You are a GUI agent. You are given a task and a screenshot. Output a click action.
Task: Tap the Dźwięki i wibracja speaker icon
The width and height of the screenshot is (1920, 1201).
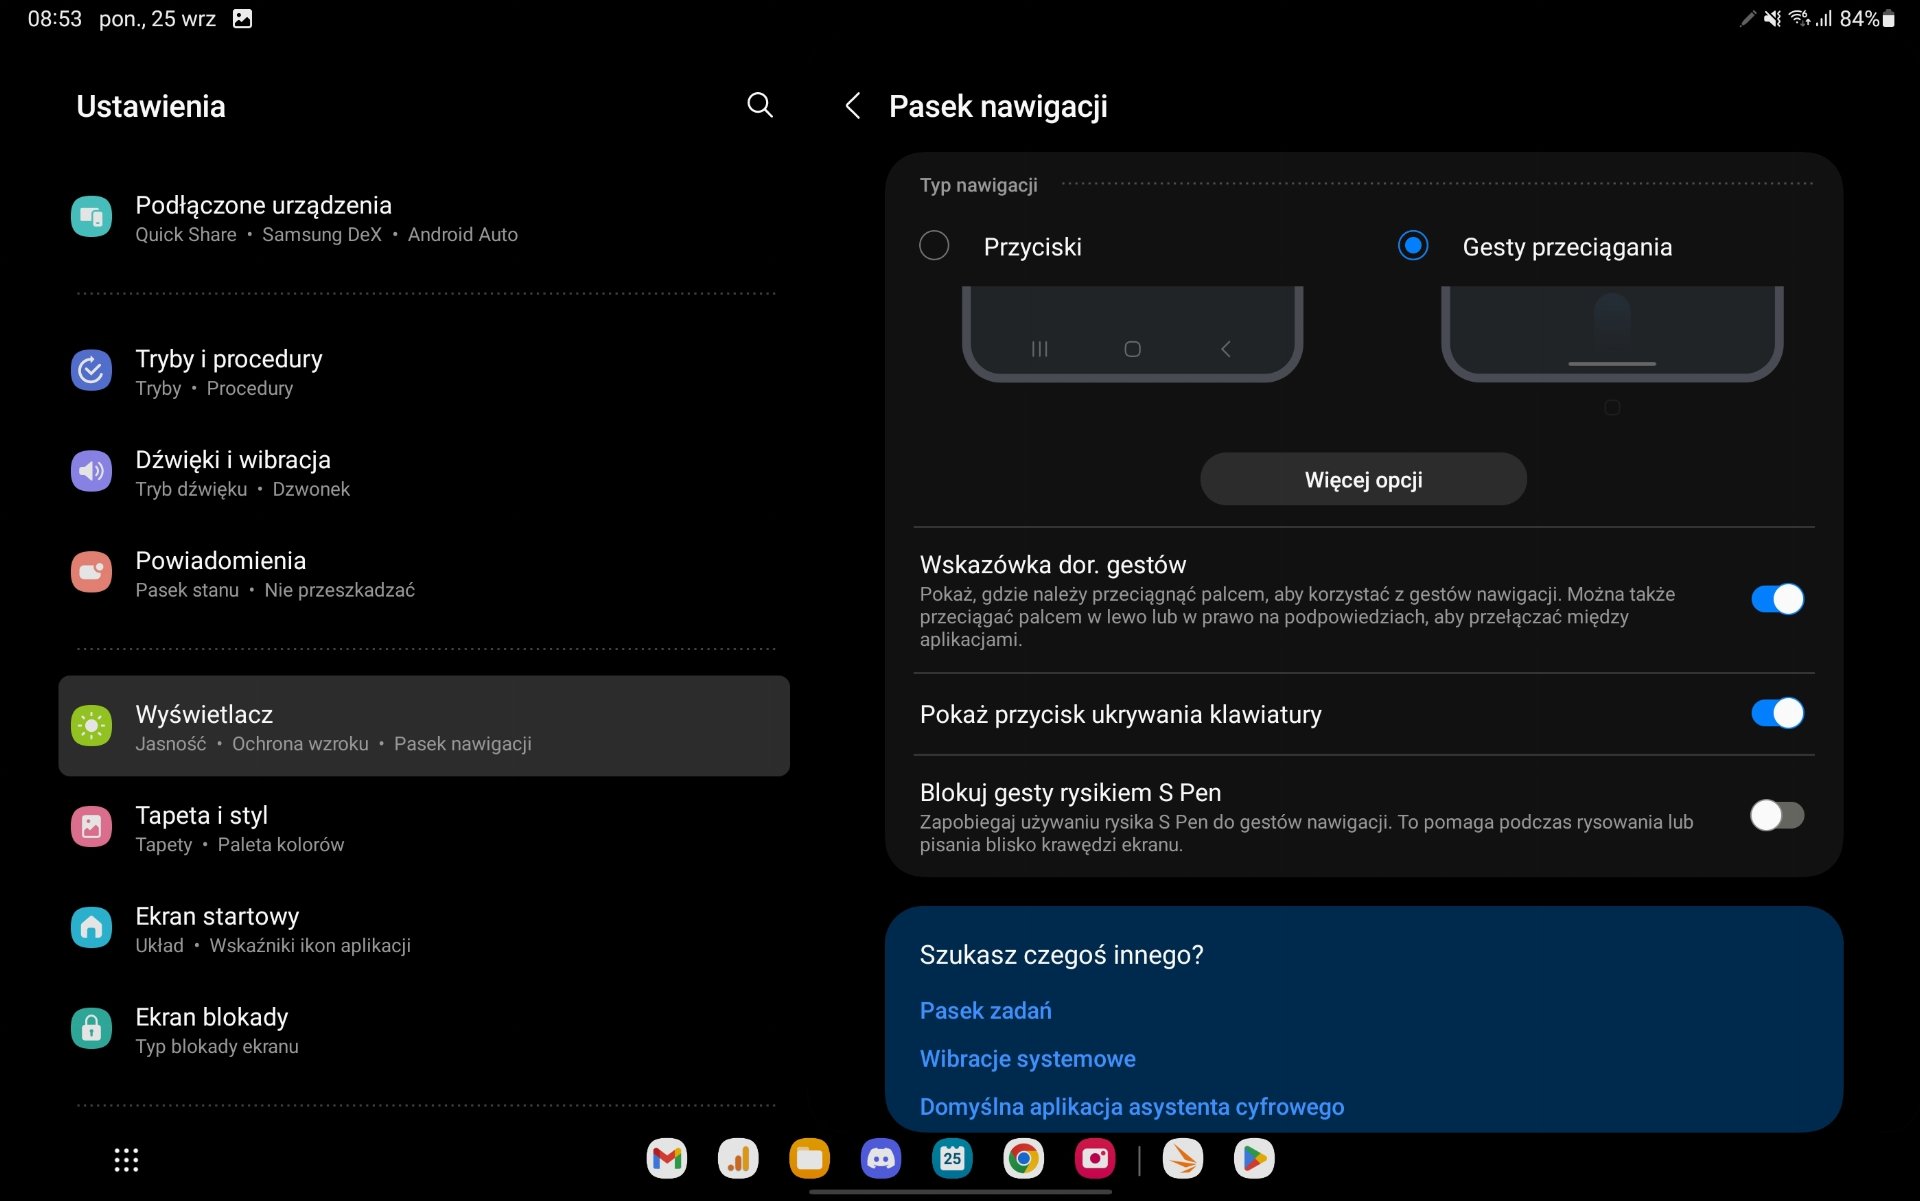[x=91, y=472]
